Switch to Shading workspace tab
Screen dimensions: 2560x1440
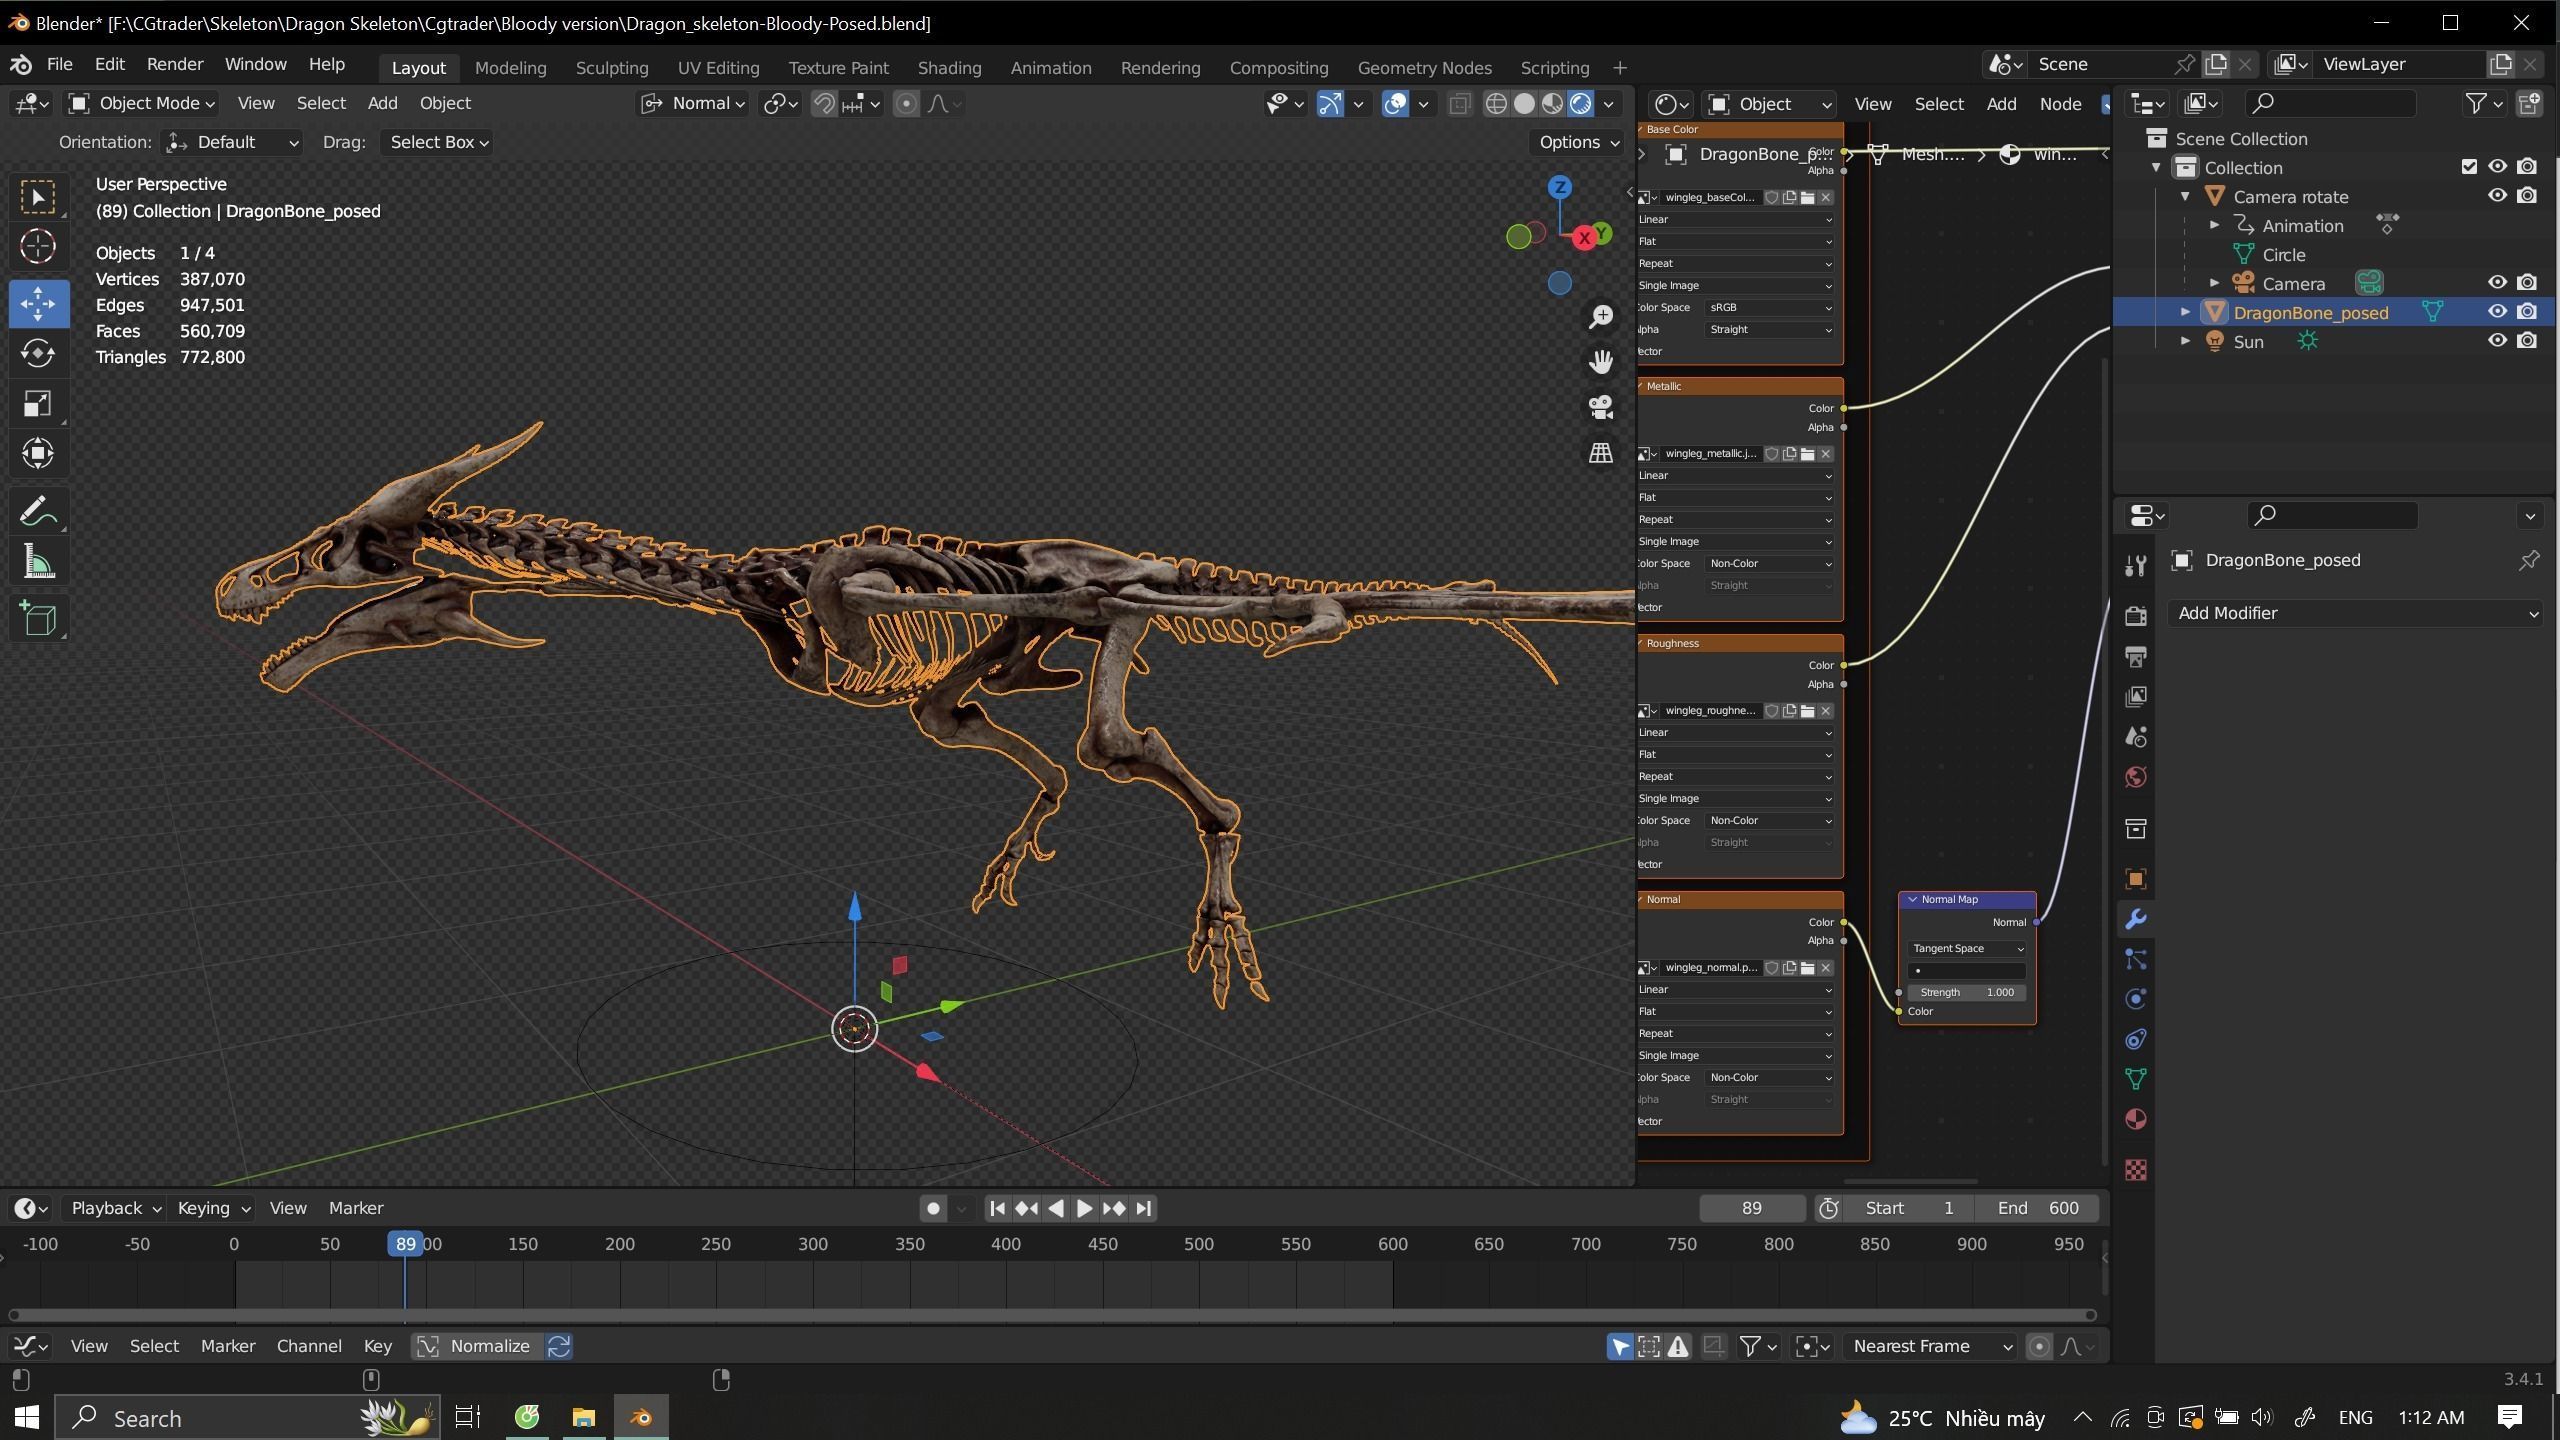point(949,68)
